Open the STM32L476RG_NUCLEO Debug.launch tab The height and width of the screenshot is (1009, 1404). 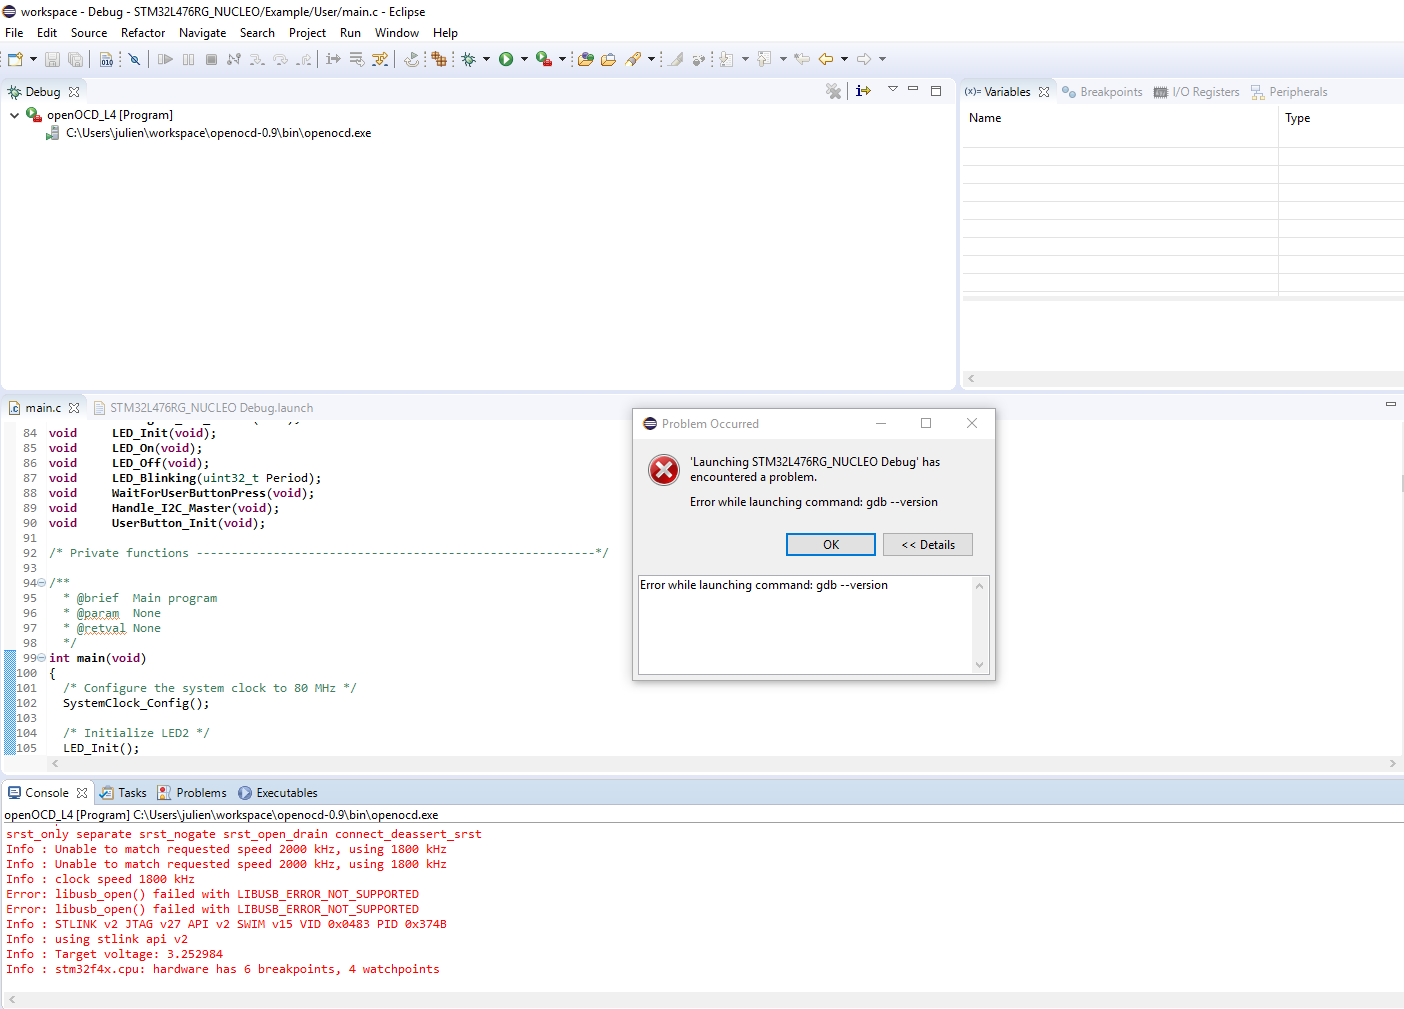click(x=203, y=408)
